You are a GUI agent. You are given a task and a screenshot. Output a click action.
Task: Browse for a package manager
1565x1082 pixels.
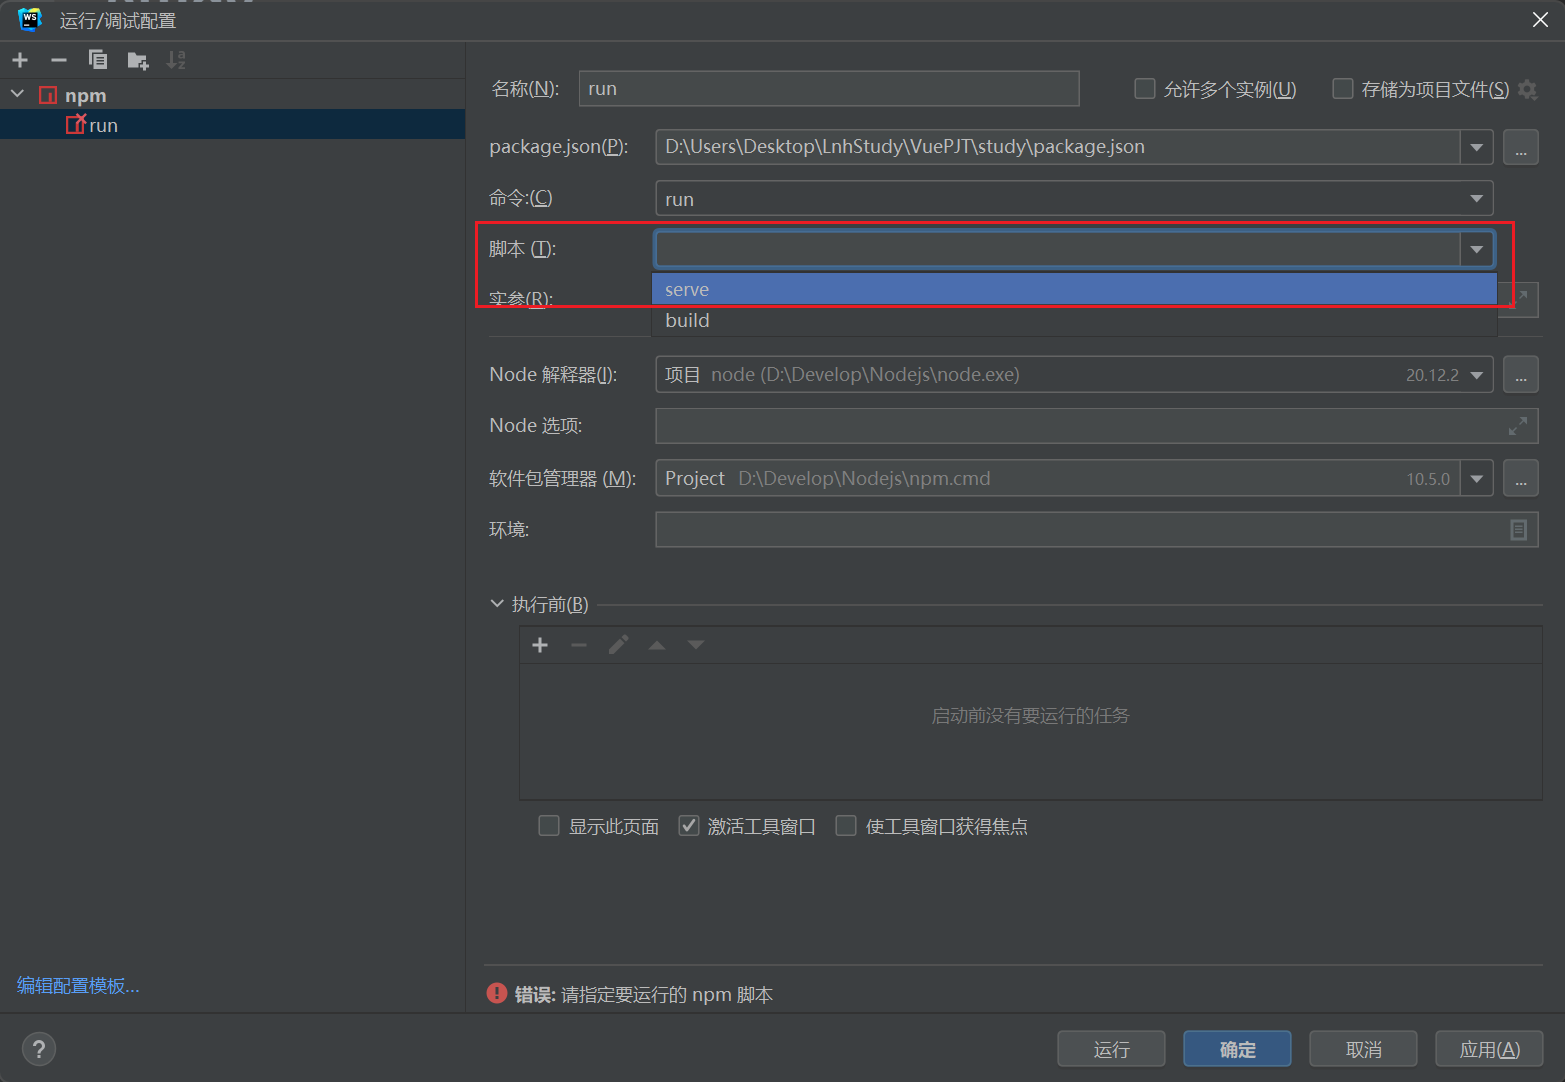coord(1520,478)
